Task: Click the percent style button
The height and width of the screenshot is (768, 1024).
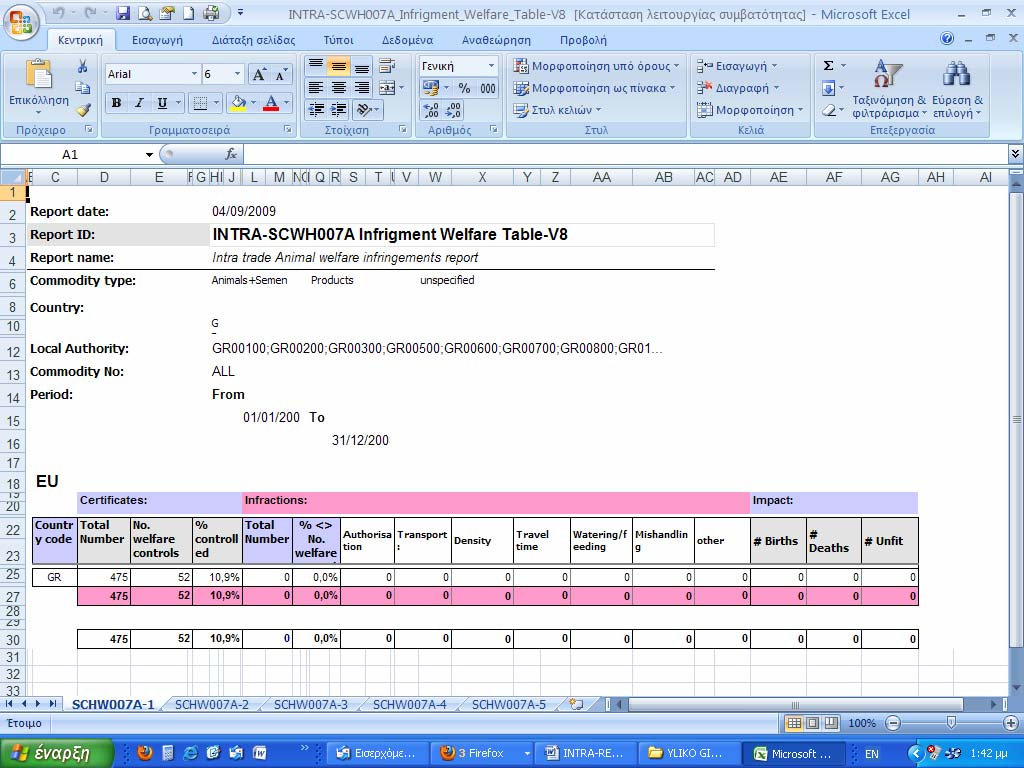Action: pyautogui.click(x=464, y=88)
